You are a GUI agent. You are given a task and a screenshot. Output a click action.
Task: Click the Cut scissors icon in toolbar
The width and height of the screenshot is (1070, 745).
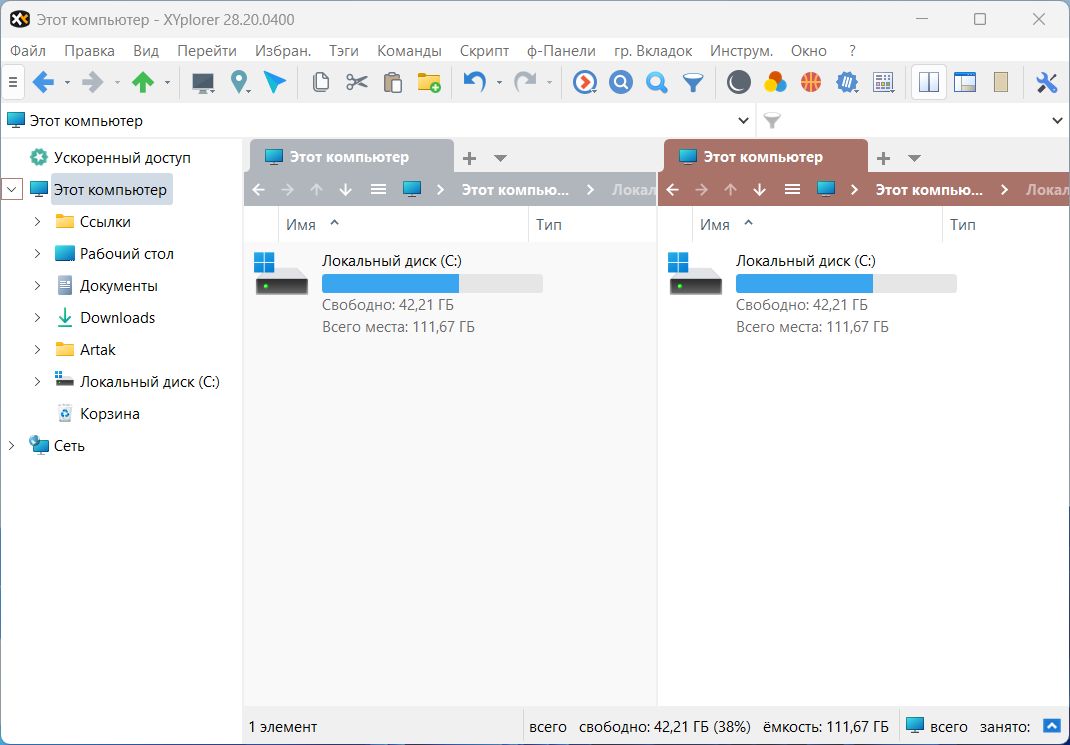point(357,83)
